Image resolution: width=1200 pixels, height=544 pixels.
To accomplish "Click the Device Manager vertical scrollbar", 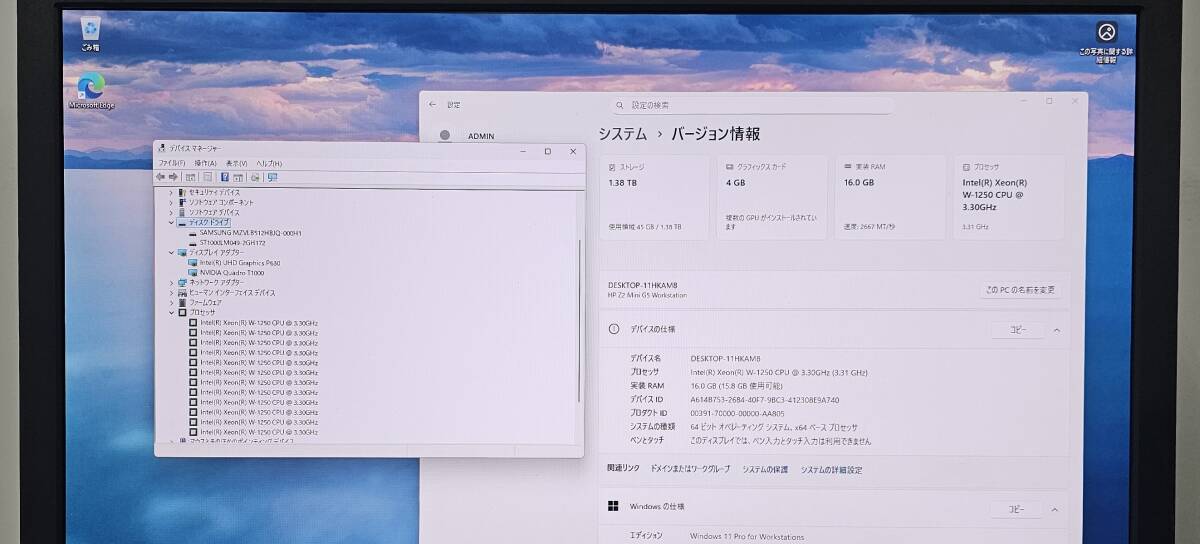I will click(579, 320).
